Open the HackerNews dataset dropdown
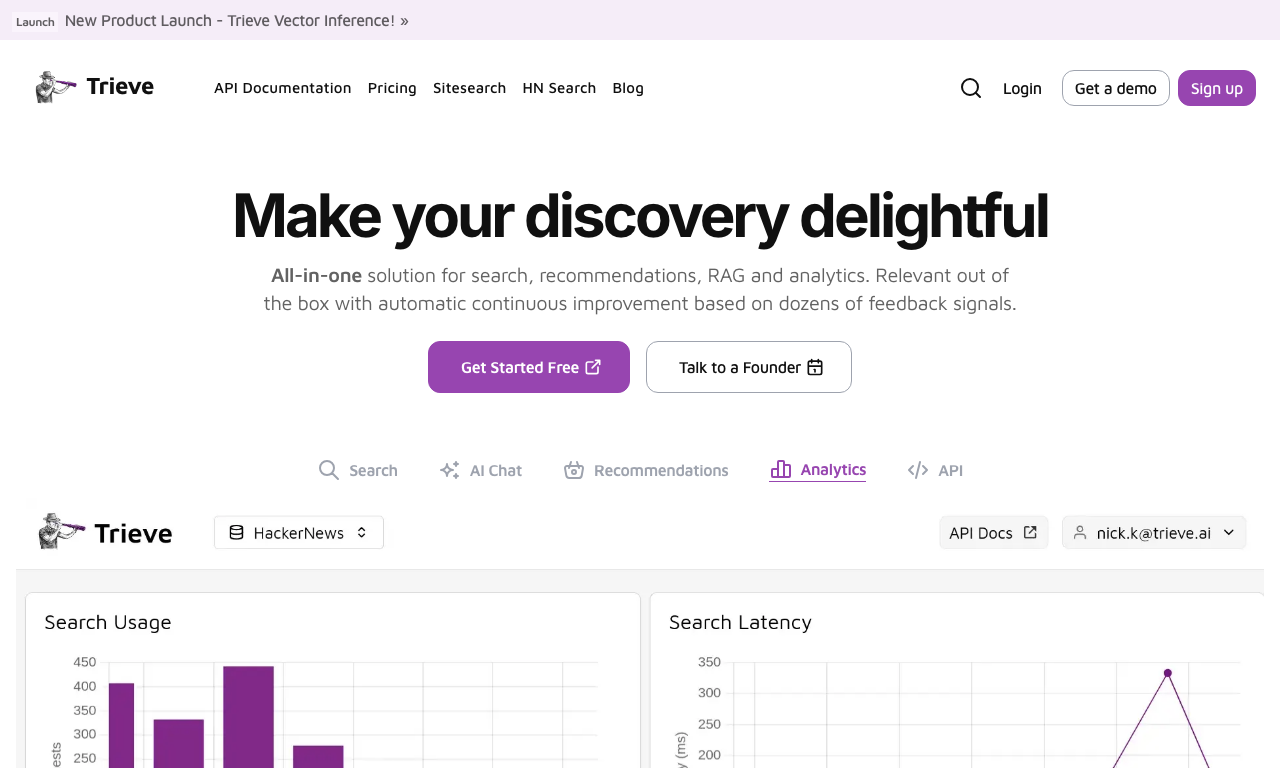 pos(299,533)
